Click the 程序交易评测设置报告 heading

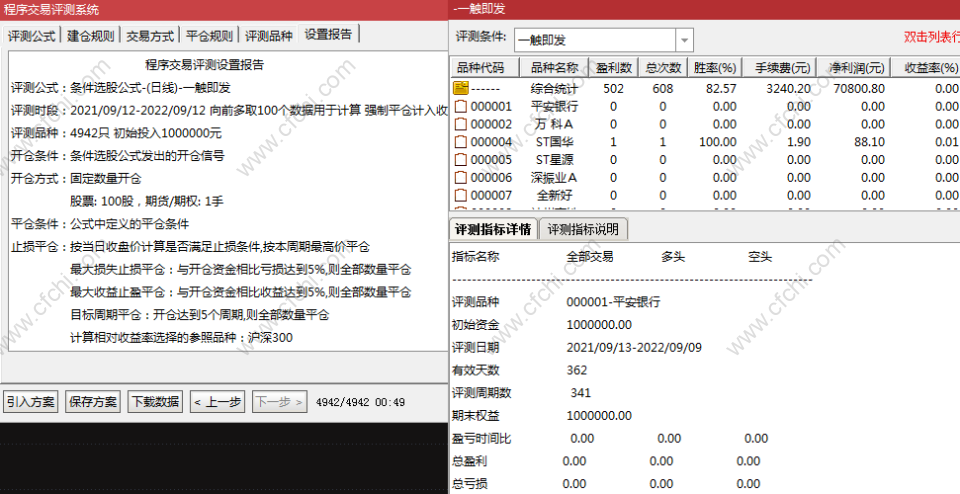coord(204,64)
